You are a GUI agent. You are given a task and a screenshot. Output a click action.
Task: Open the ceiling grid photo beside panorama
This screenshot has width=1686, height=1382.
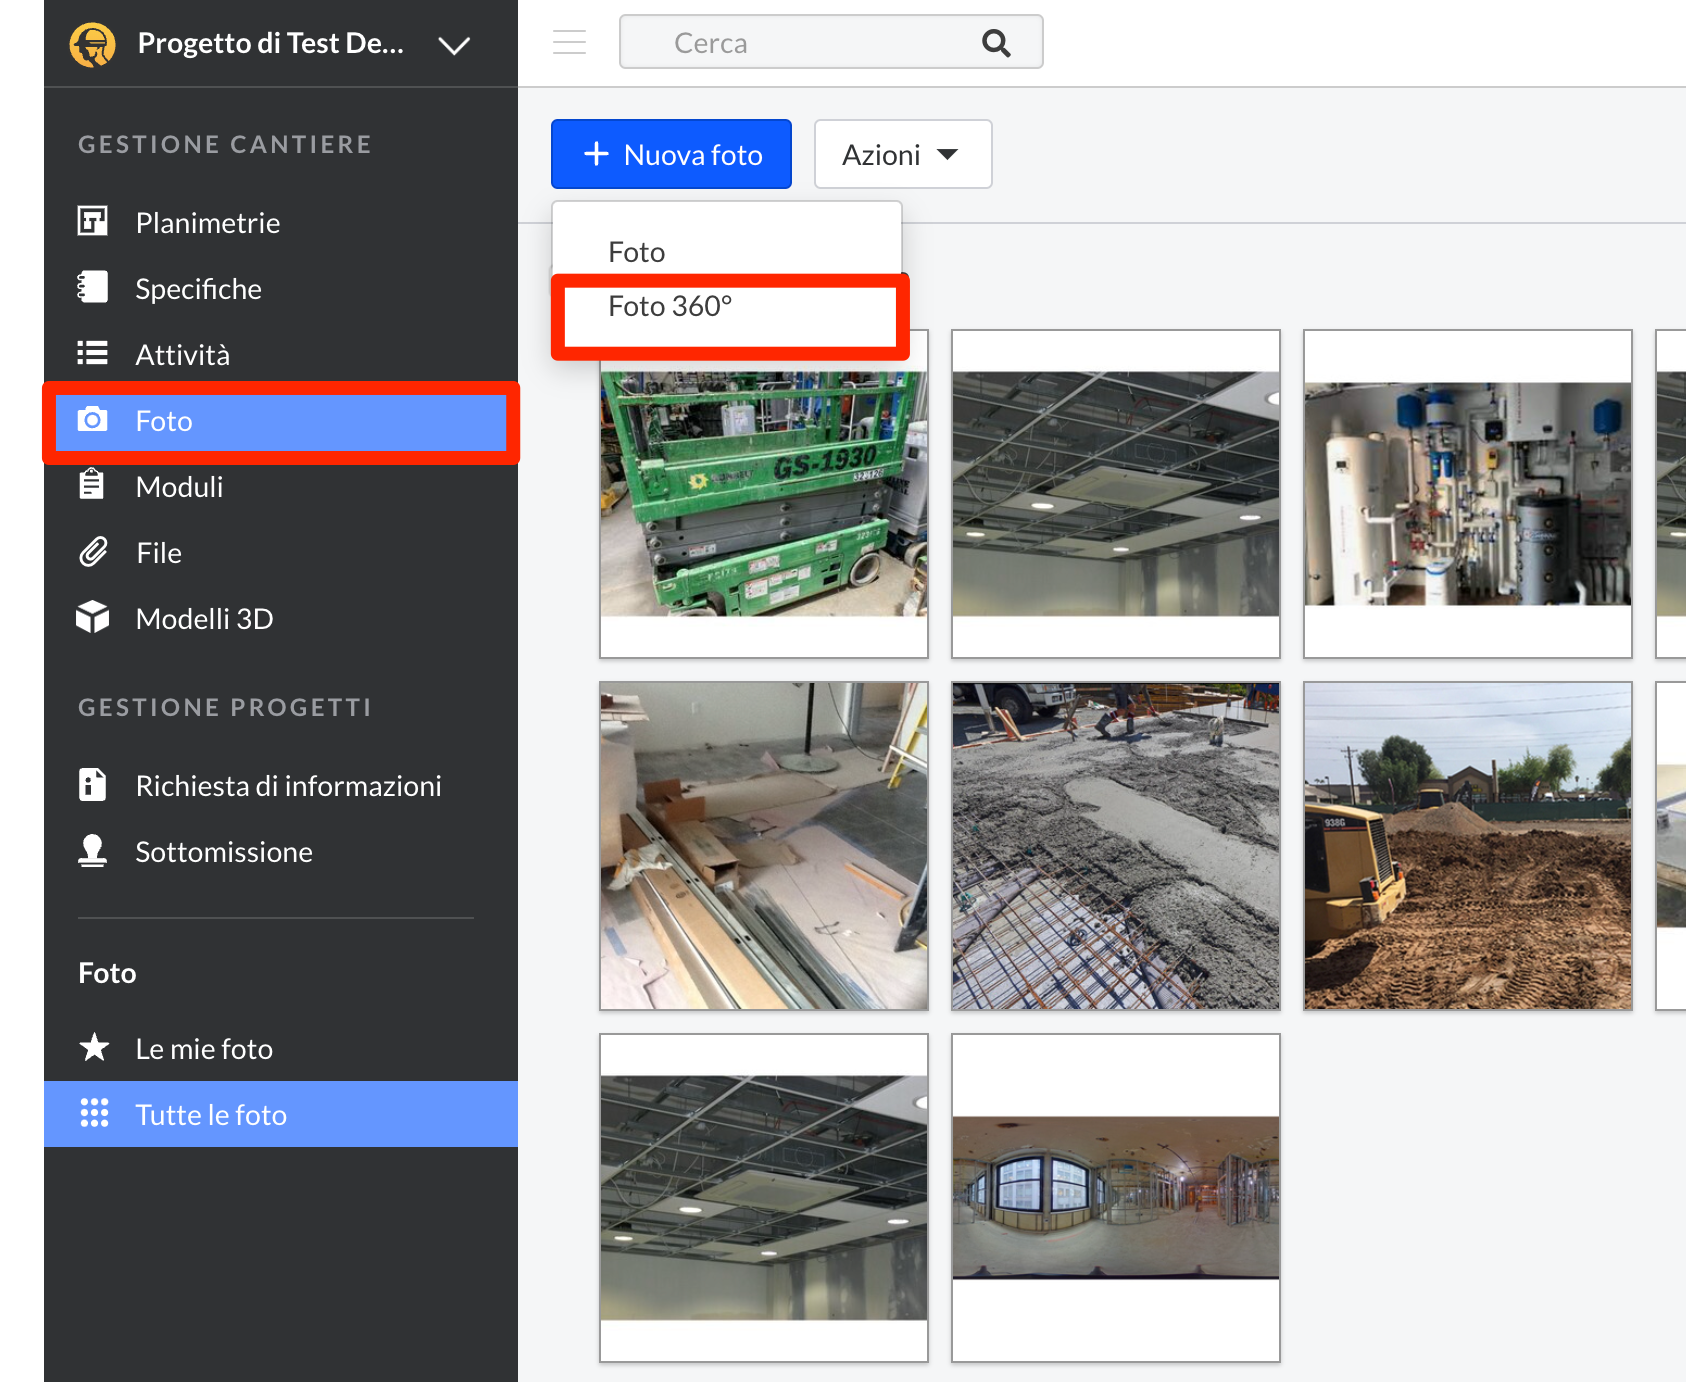pos(764,1198)
